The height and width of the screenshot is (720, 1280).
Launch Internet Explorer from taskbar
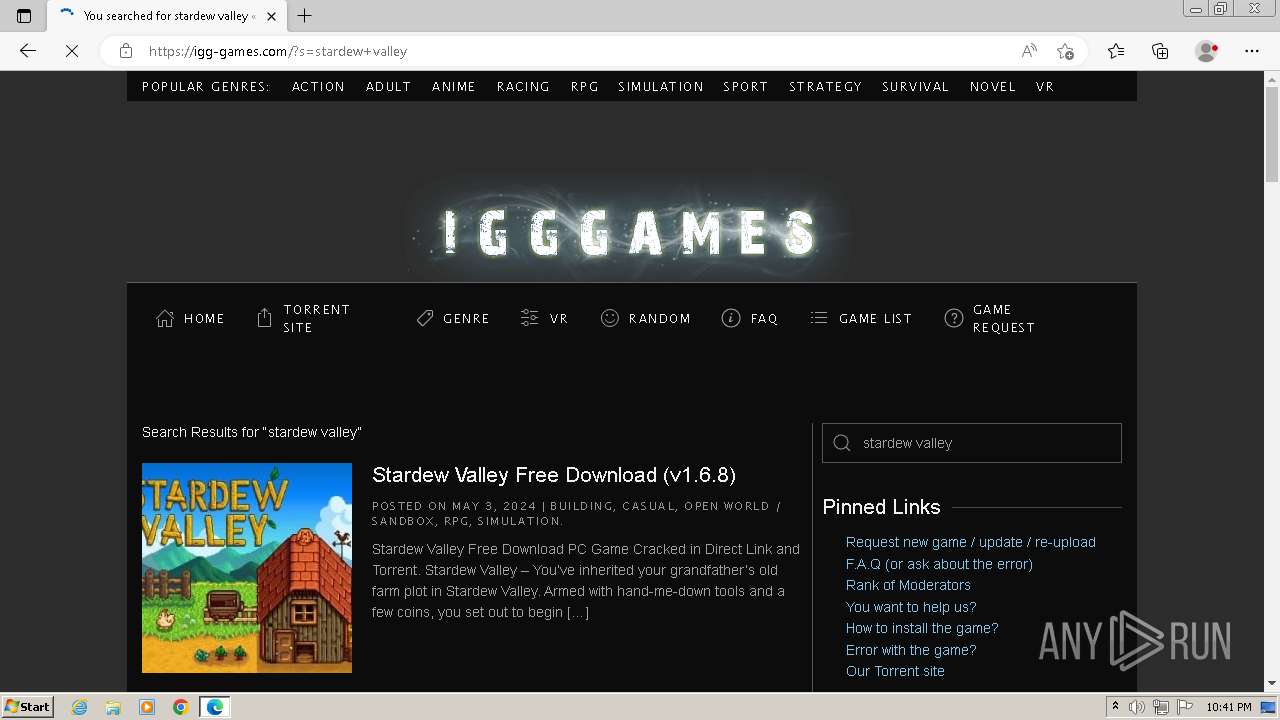tap(79, 707)
